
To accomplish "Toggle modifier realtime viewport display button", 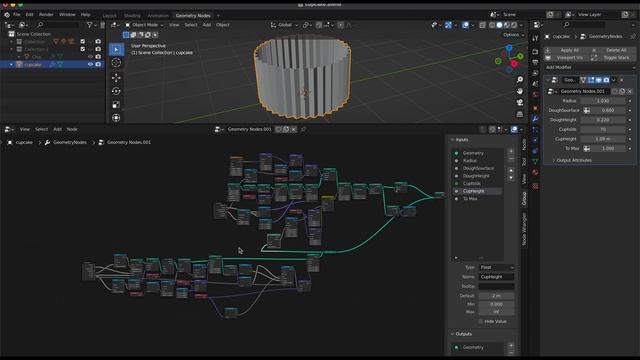I will click(x=598, y=80).
